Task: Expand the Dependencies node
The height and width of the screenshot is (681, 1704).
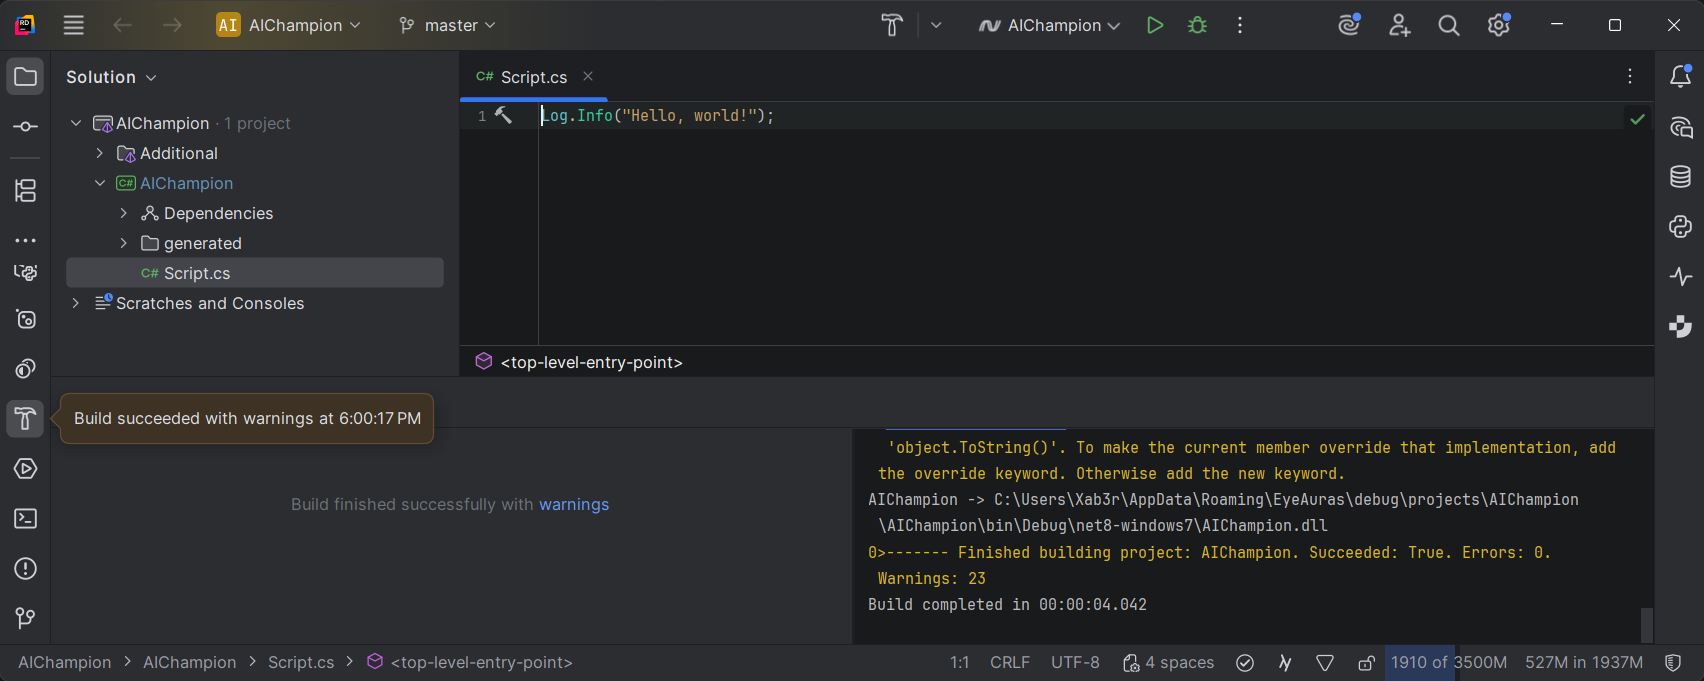Action: pyautogui.click(x=124, y=213)
